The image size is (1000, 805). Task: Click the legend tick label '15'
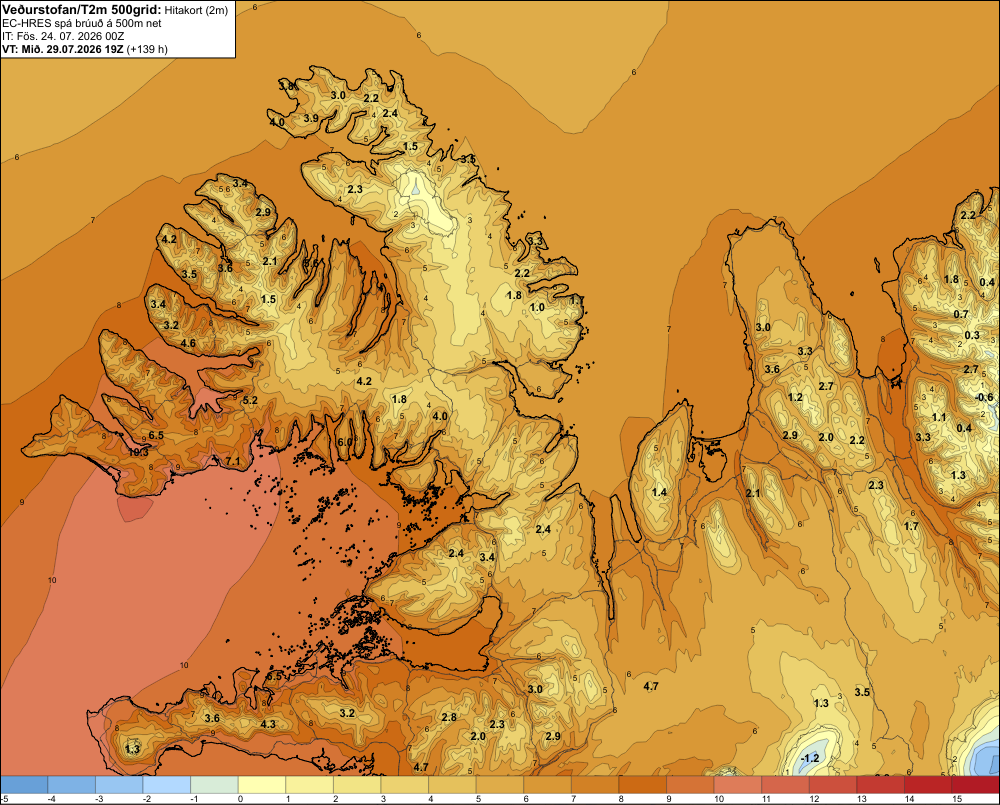tap(957, 799)
